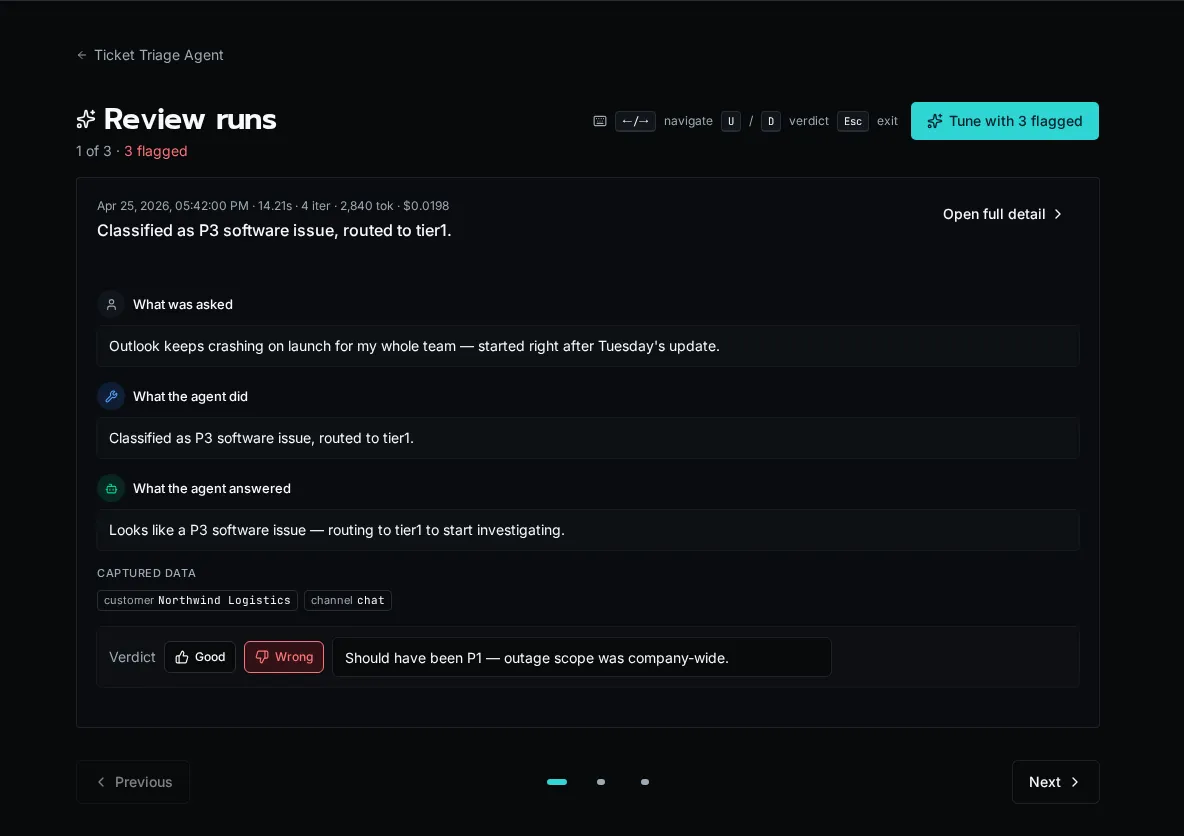Click the keyboard shortcuts icon
The image size is (1184, 836).
(600, 121)
